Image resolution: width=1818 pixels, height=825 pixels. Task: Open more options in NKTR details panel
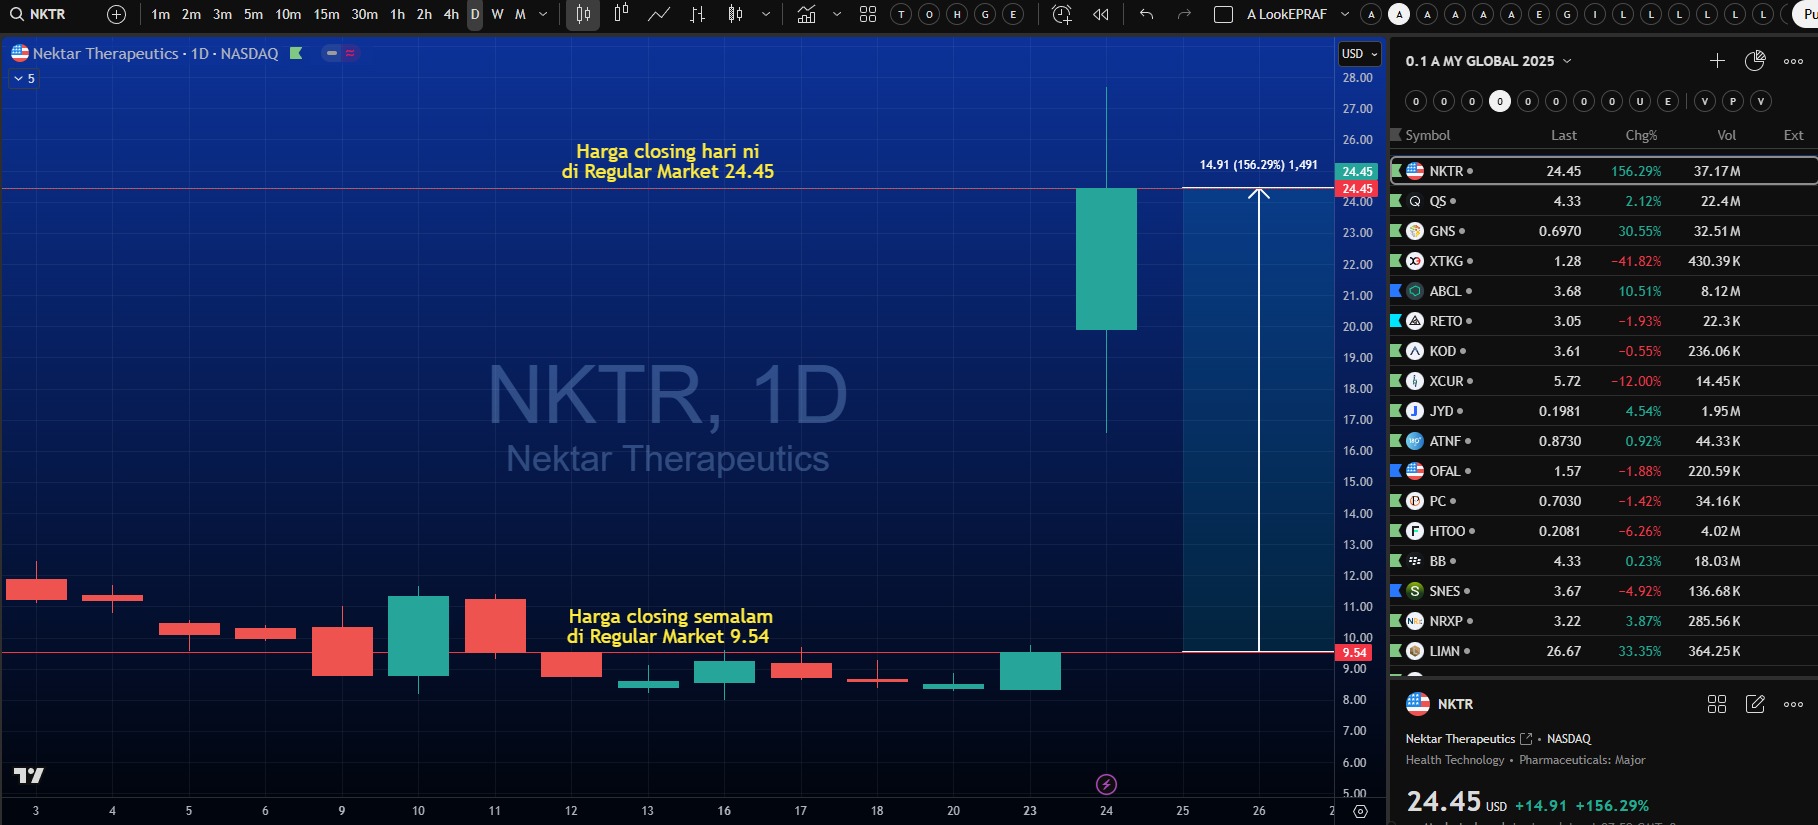(x=1794, y=704)
